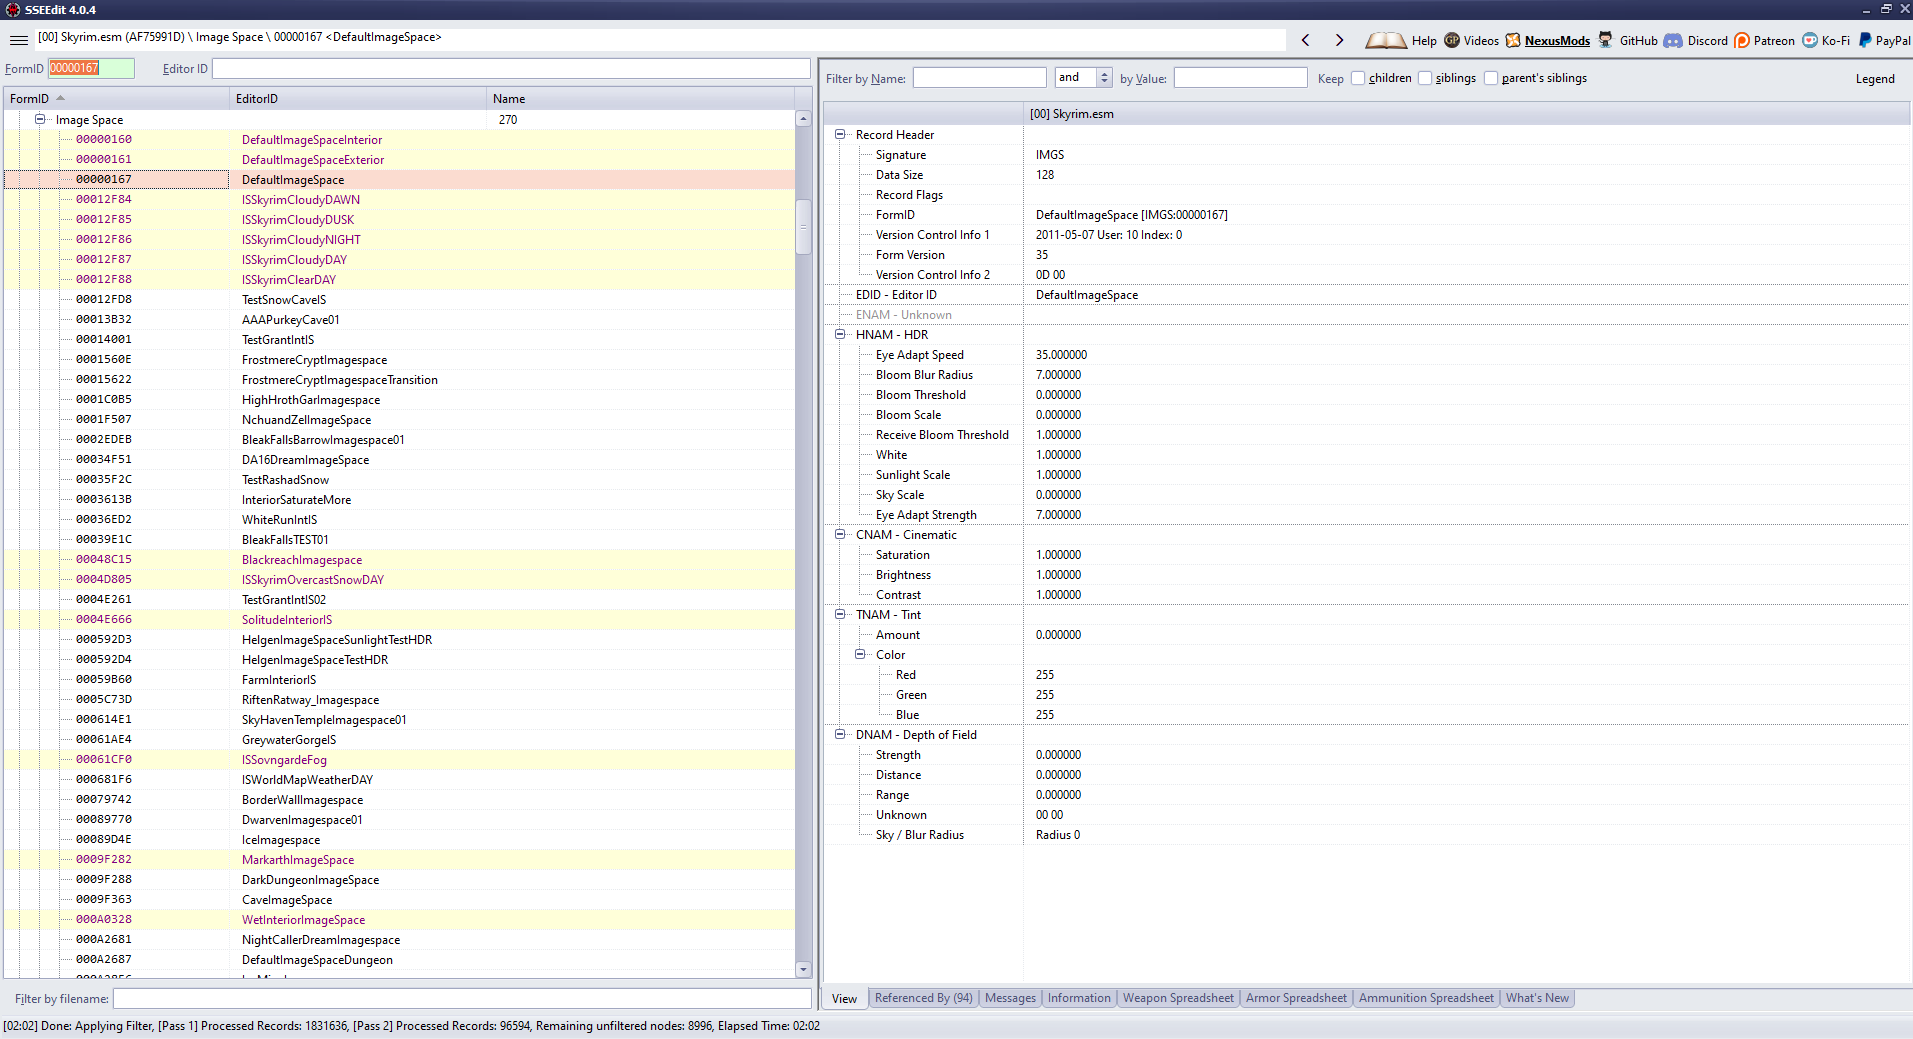
Task: Open the Messages tab
Action: 1010,998
